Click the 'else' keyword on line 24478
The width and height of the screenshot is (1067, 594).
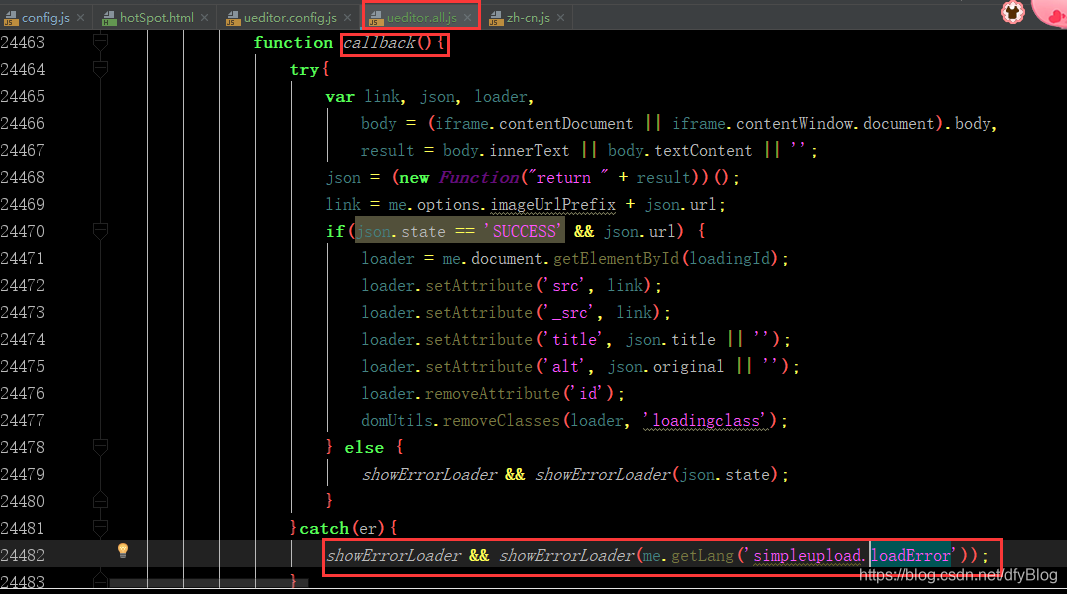(364, 448)
